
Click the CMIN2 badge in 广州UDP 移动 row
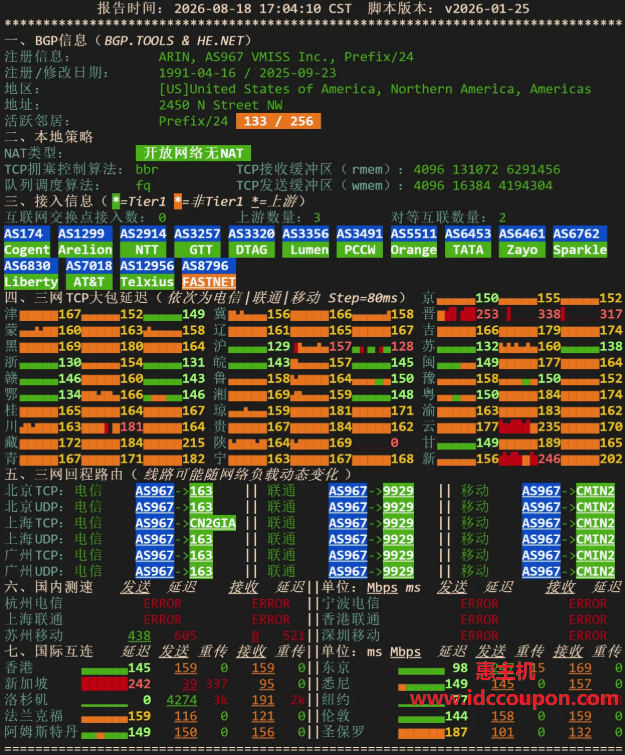coord(596,571)
